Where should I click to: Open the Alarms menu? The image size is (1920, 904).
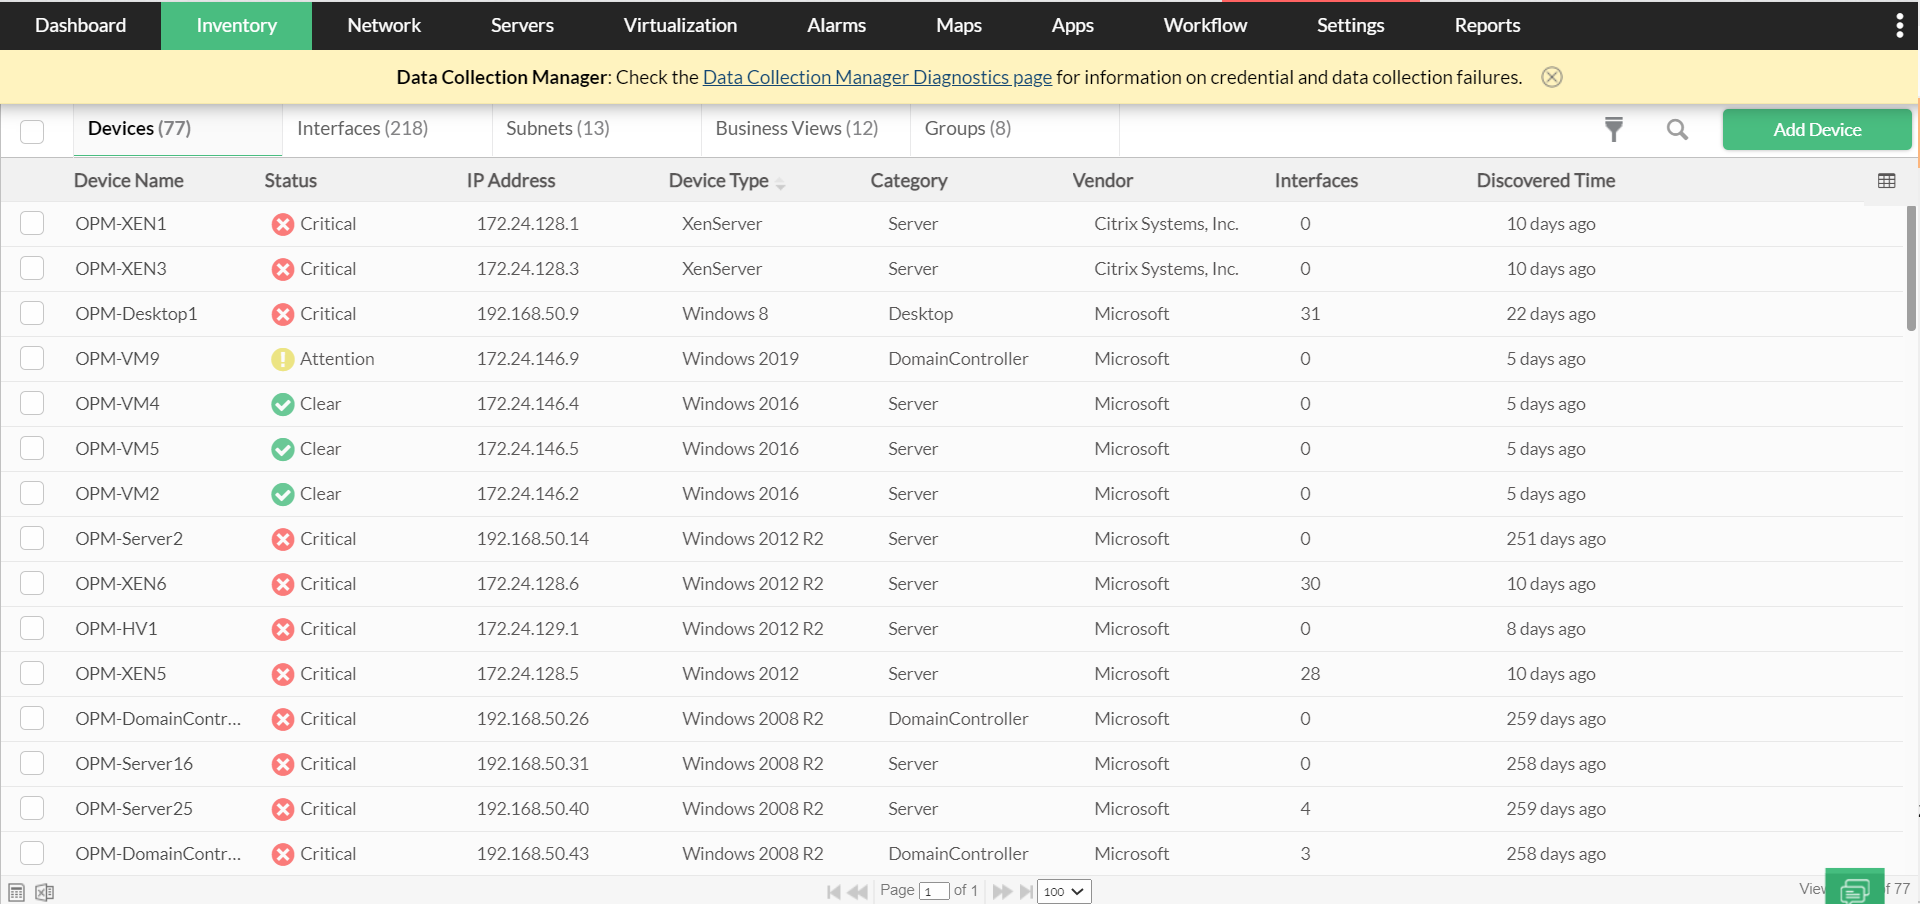pos(836,25)
